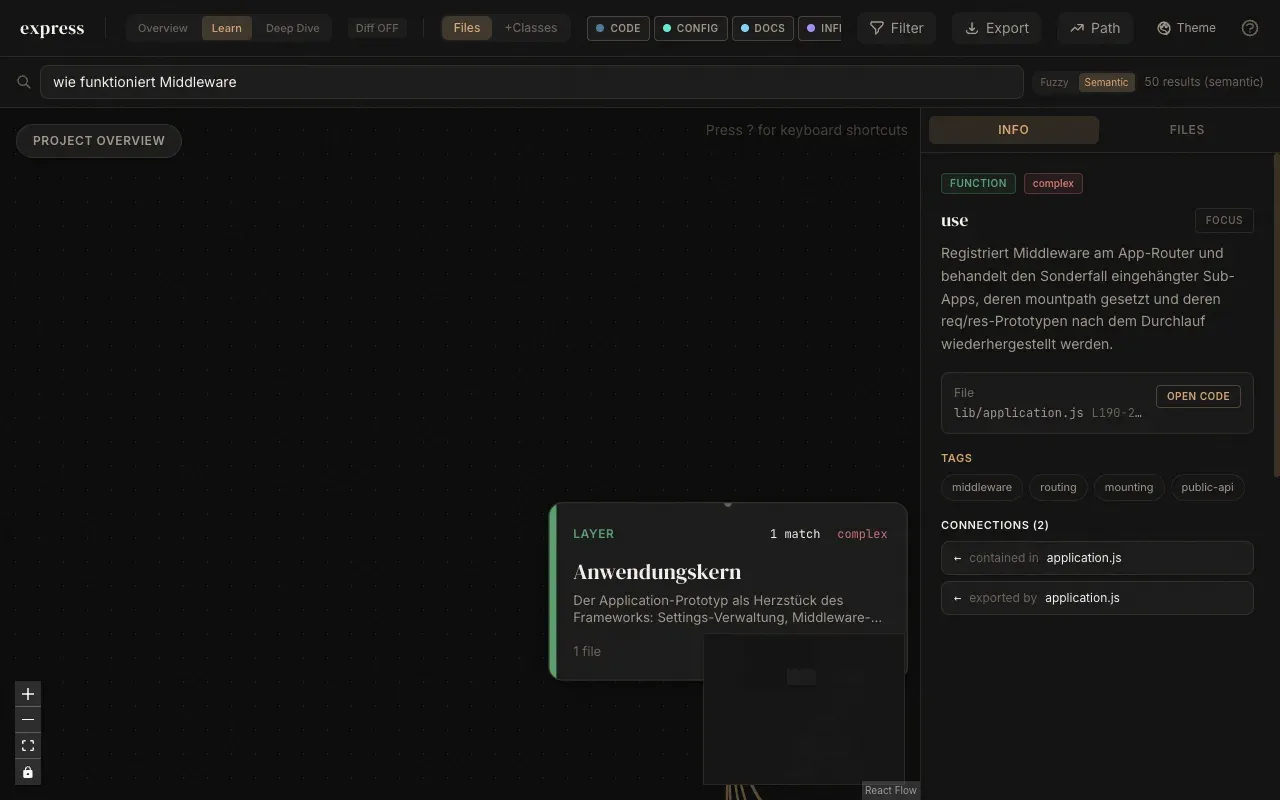Click the minimap in the canvas

click(x=804, y=709)
